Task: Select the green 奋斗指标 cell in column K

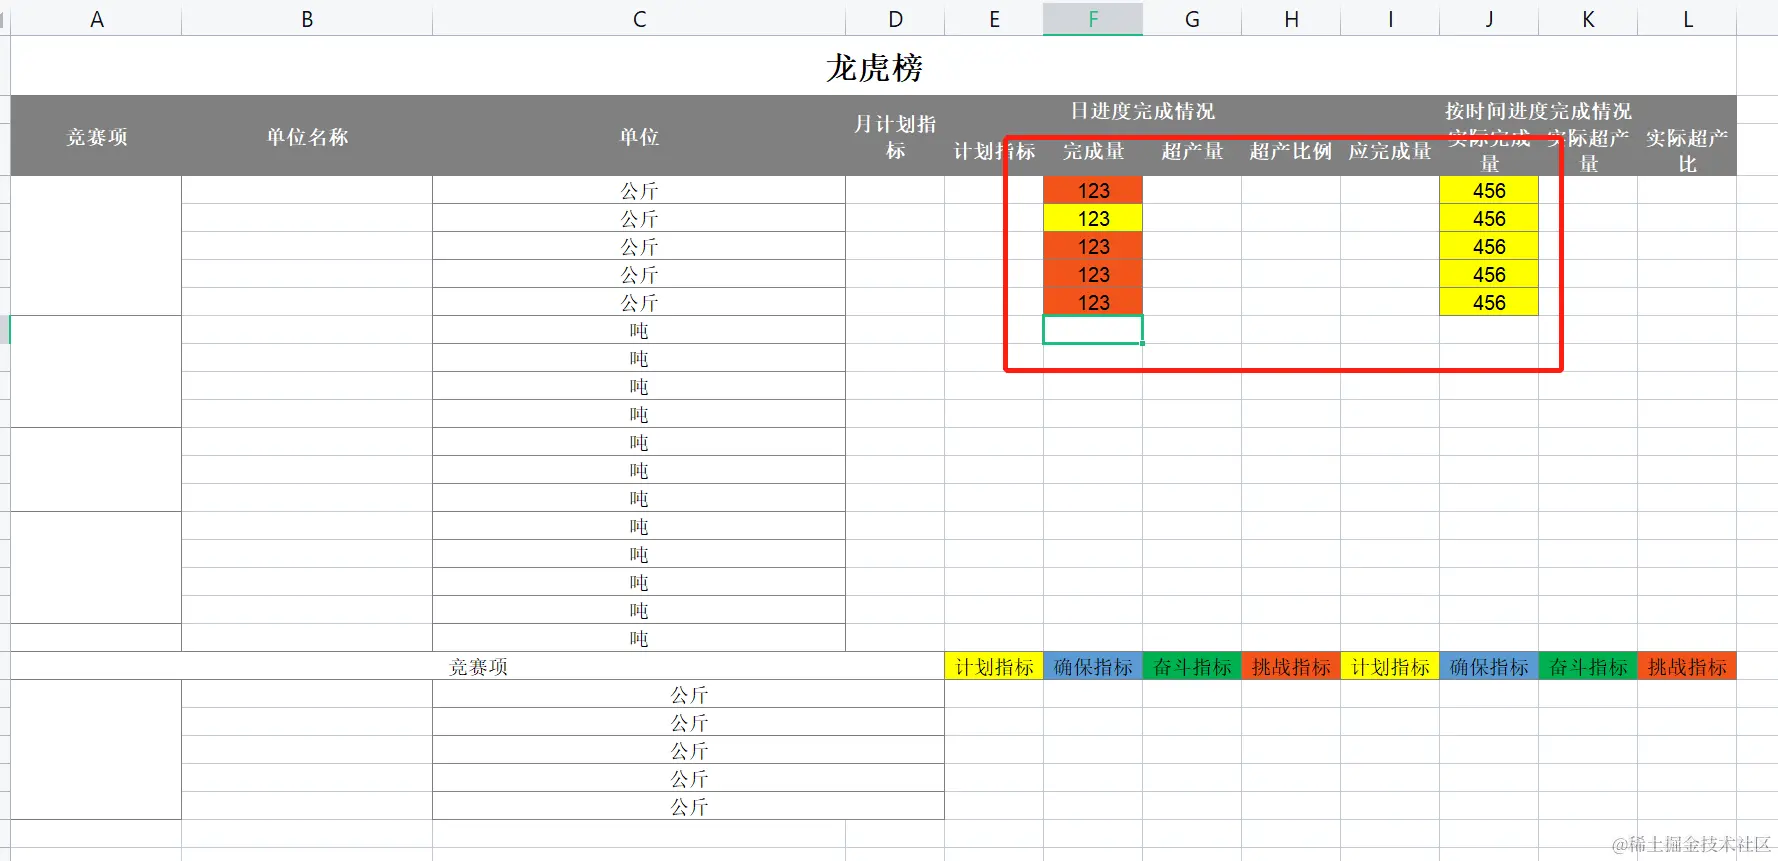Action: tap(1588, 666)
